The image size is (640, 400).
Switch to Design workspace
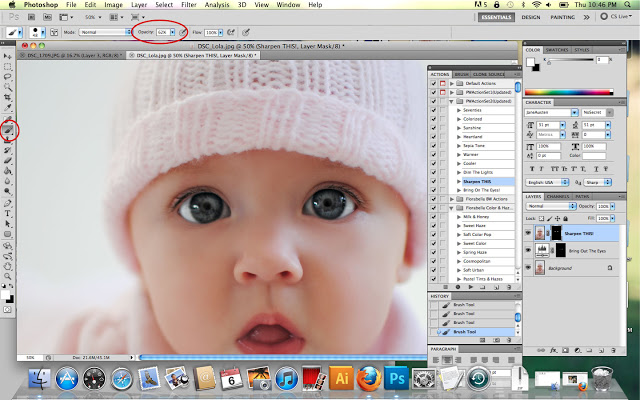click(531, 17)
